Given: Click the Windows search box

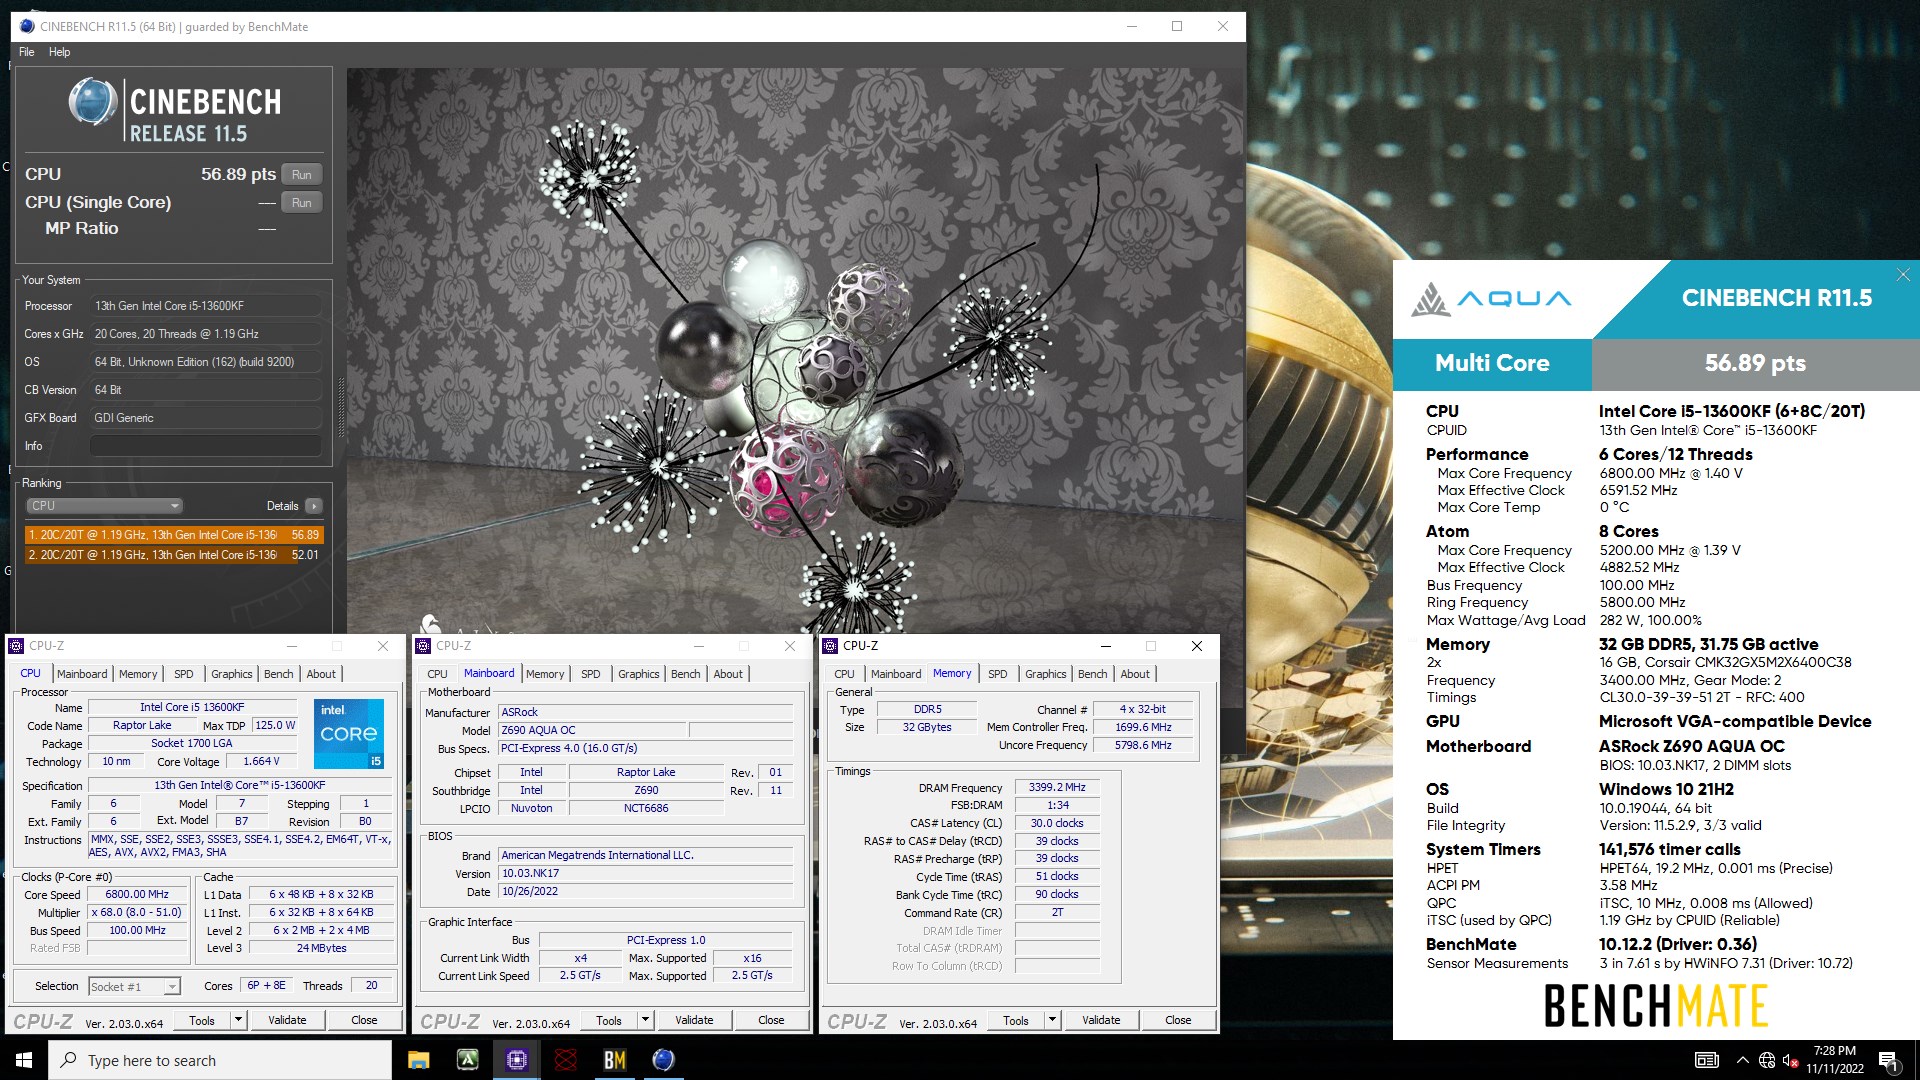Looking at the screenshot, I should (220, 1060).
